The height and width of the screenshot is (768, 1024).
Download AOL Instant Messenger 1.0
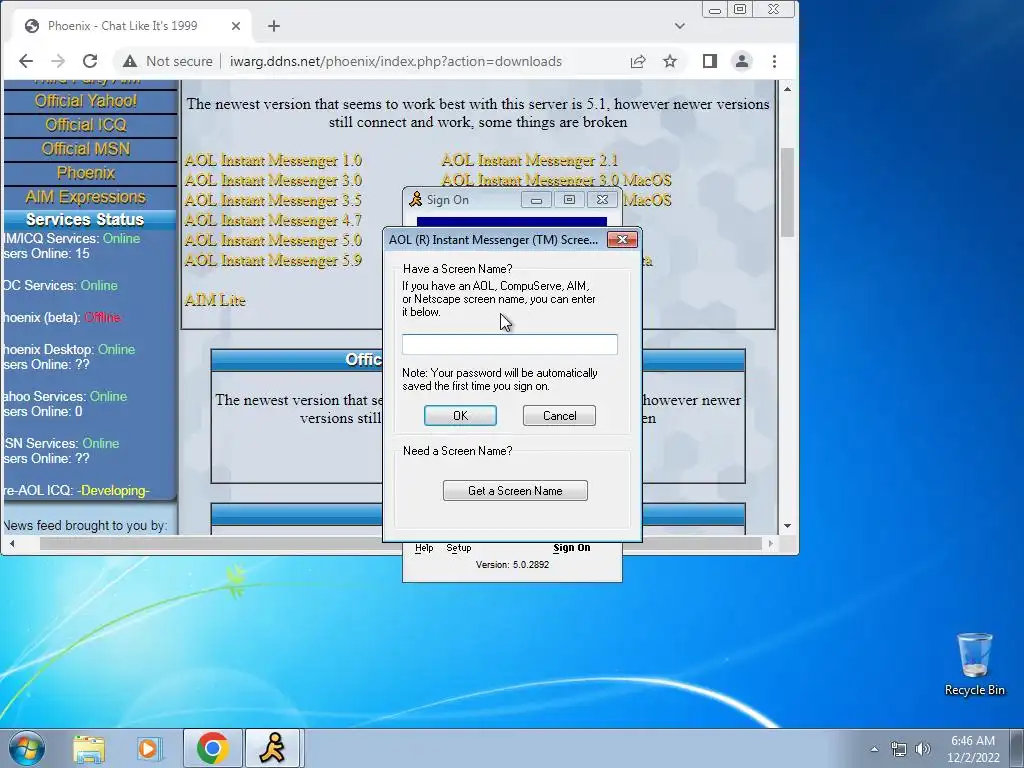coord(273,161)
